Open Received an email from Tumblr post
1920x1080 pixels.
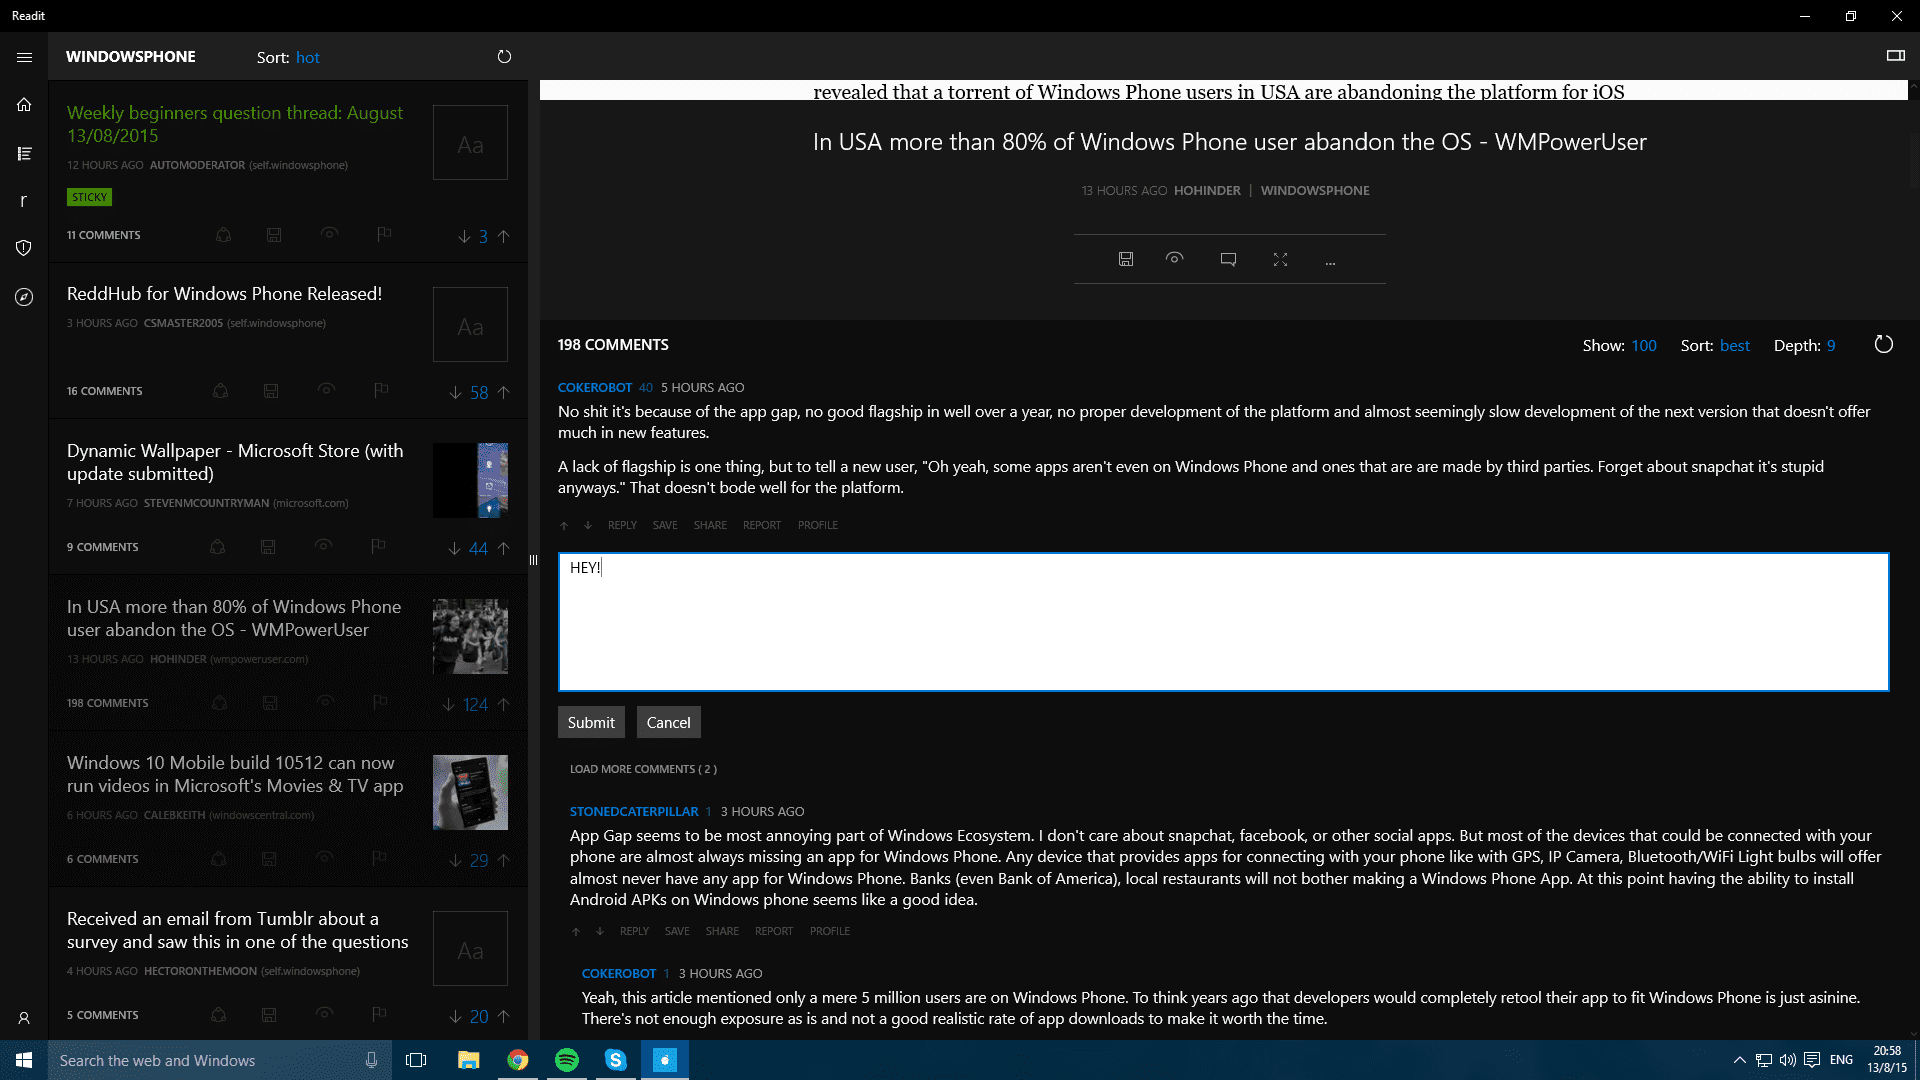(238, 930)
